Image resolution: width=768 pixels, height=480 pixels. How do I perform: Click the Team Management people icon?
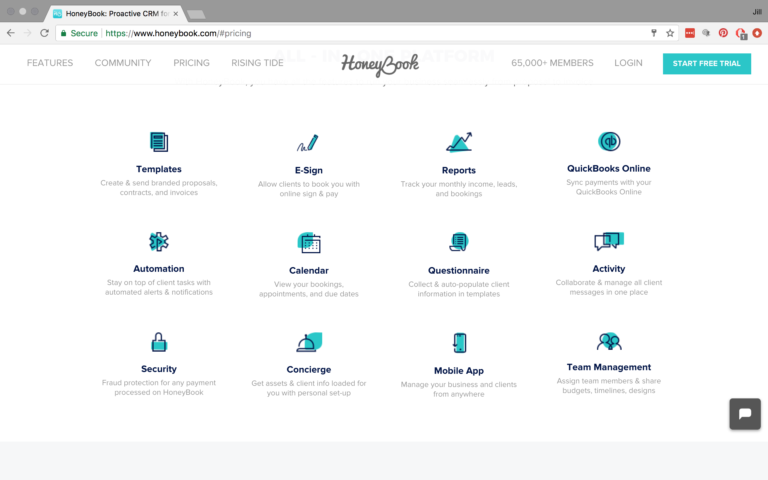pos(608,342)
